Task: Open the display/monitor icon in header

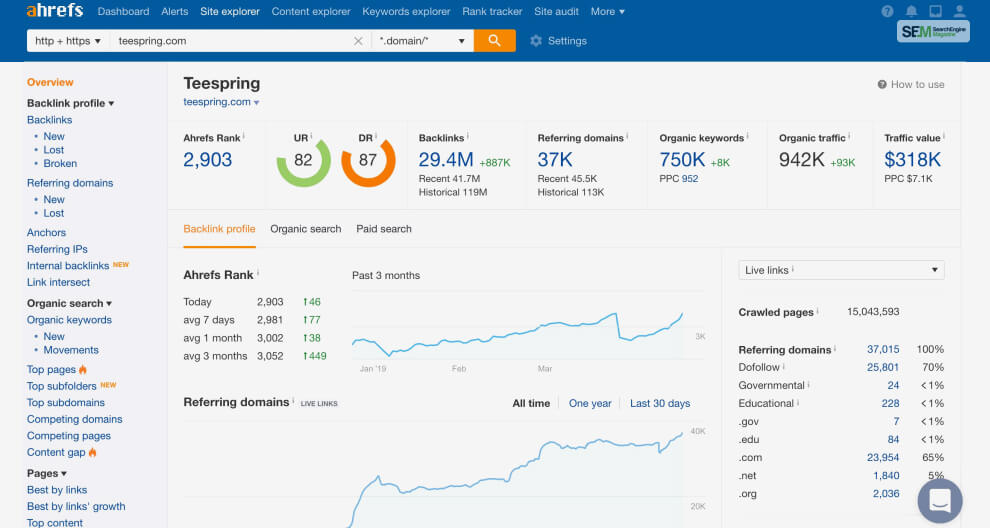Action: [x=935, y=11]
